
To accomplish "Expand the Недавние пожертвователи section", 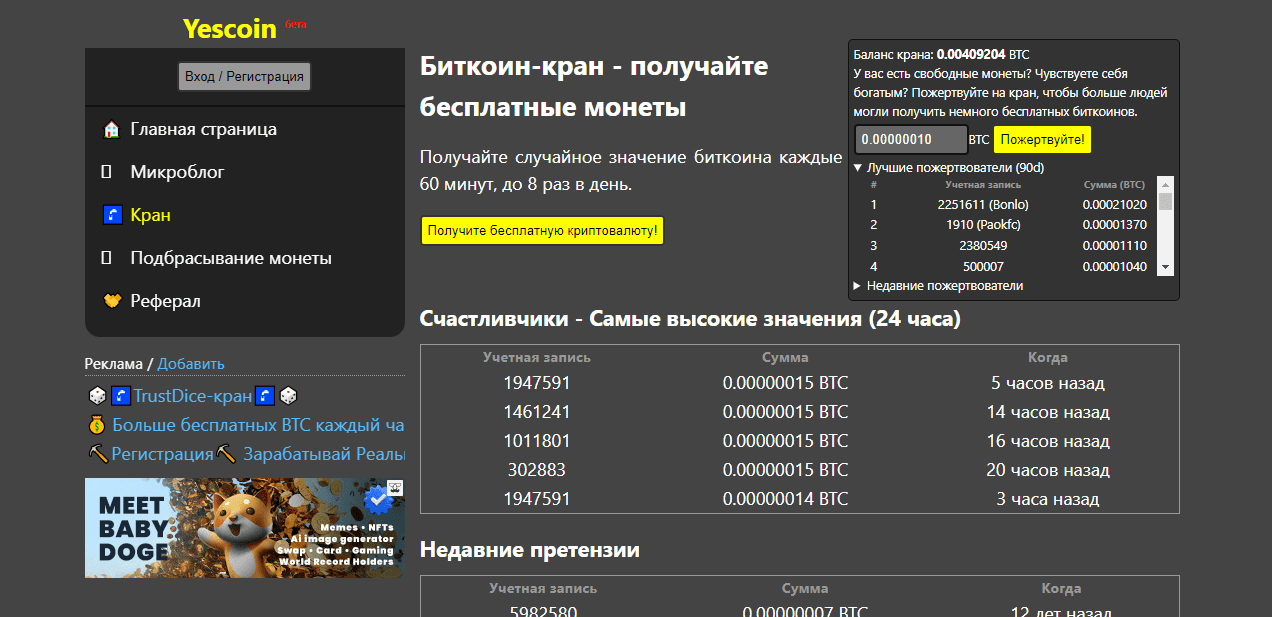I will click(x=857, y=285).
